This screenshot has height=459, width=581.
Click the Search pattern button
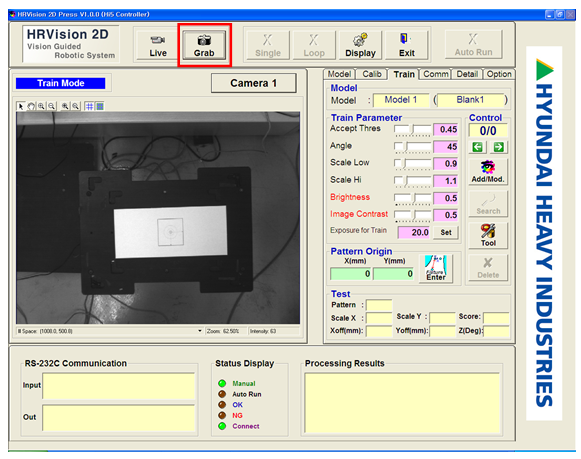488,204
